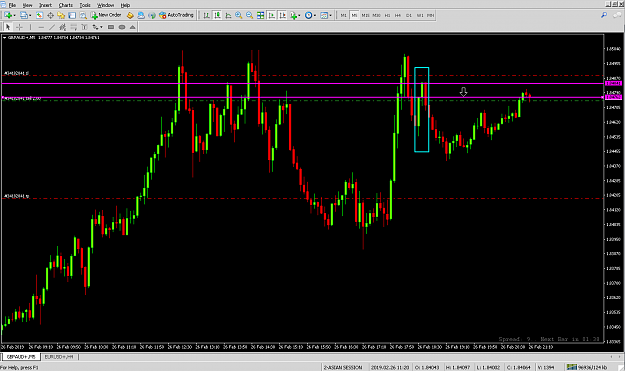Toggle chart Auto Scroll
625x371 pixels.
click(x=271, y=15)
